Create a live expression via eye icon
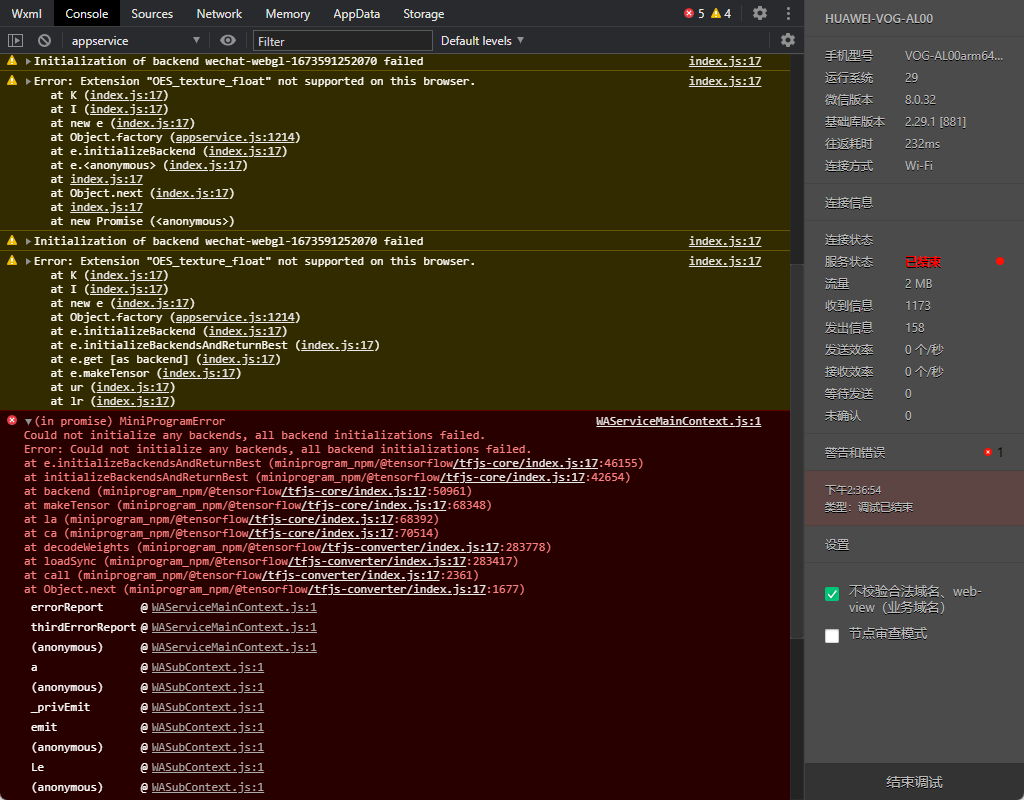The width and height of the screenshot is (1024, 800). click(x=228, y=40)
